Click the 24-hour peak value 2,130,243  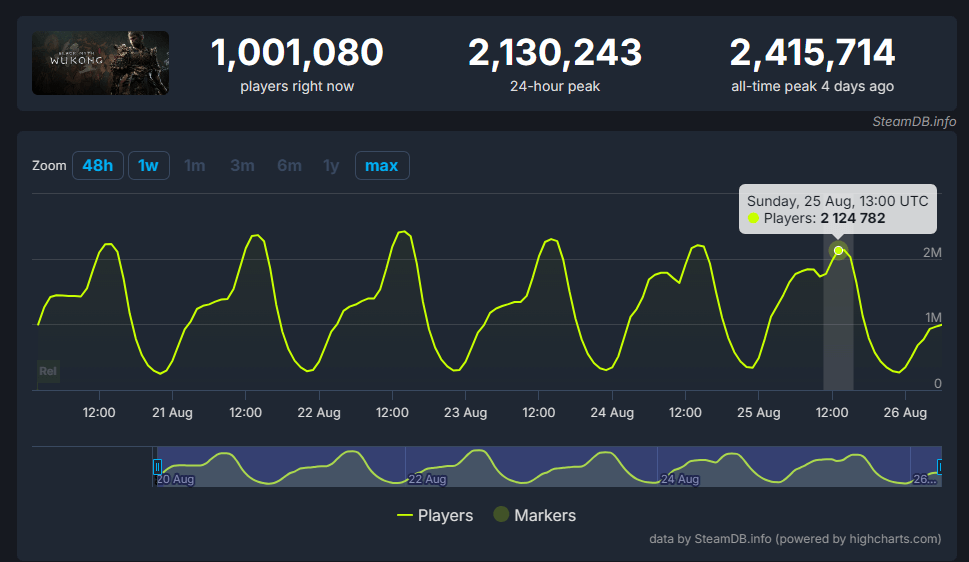pyautogui.click(x=555, y=53)
